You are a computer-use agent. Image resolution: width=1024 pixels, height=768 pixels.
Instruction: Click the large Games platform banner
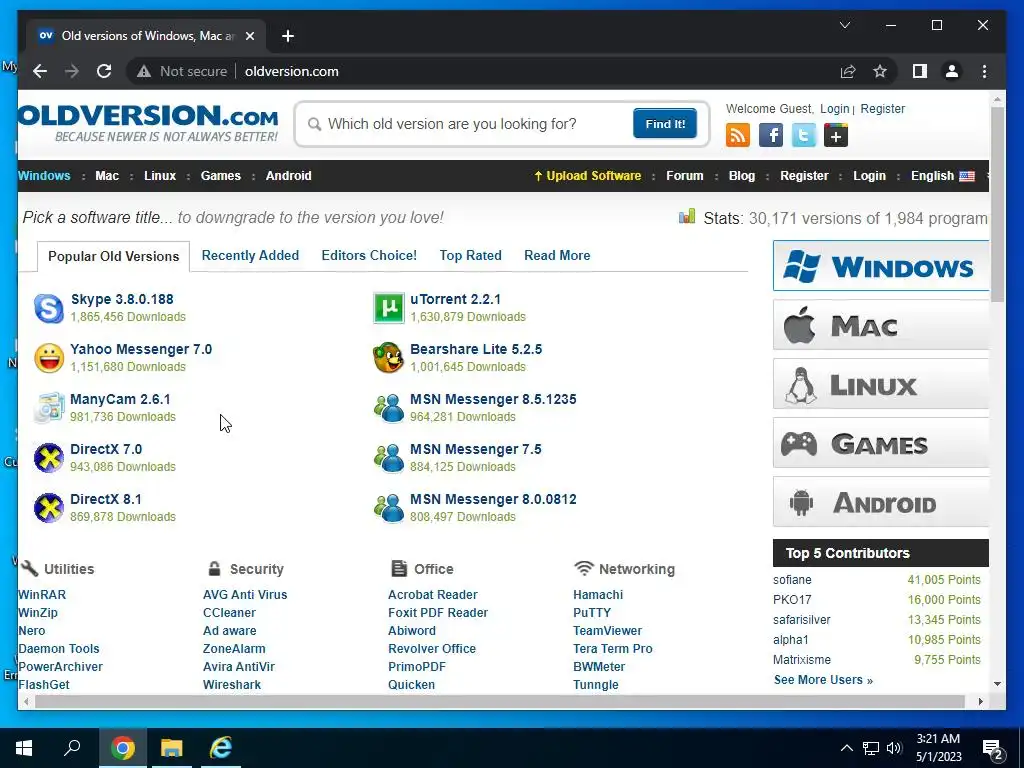tap(881, 443)
